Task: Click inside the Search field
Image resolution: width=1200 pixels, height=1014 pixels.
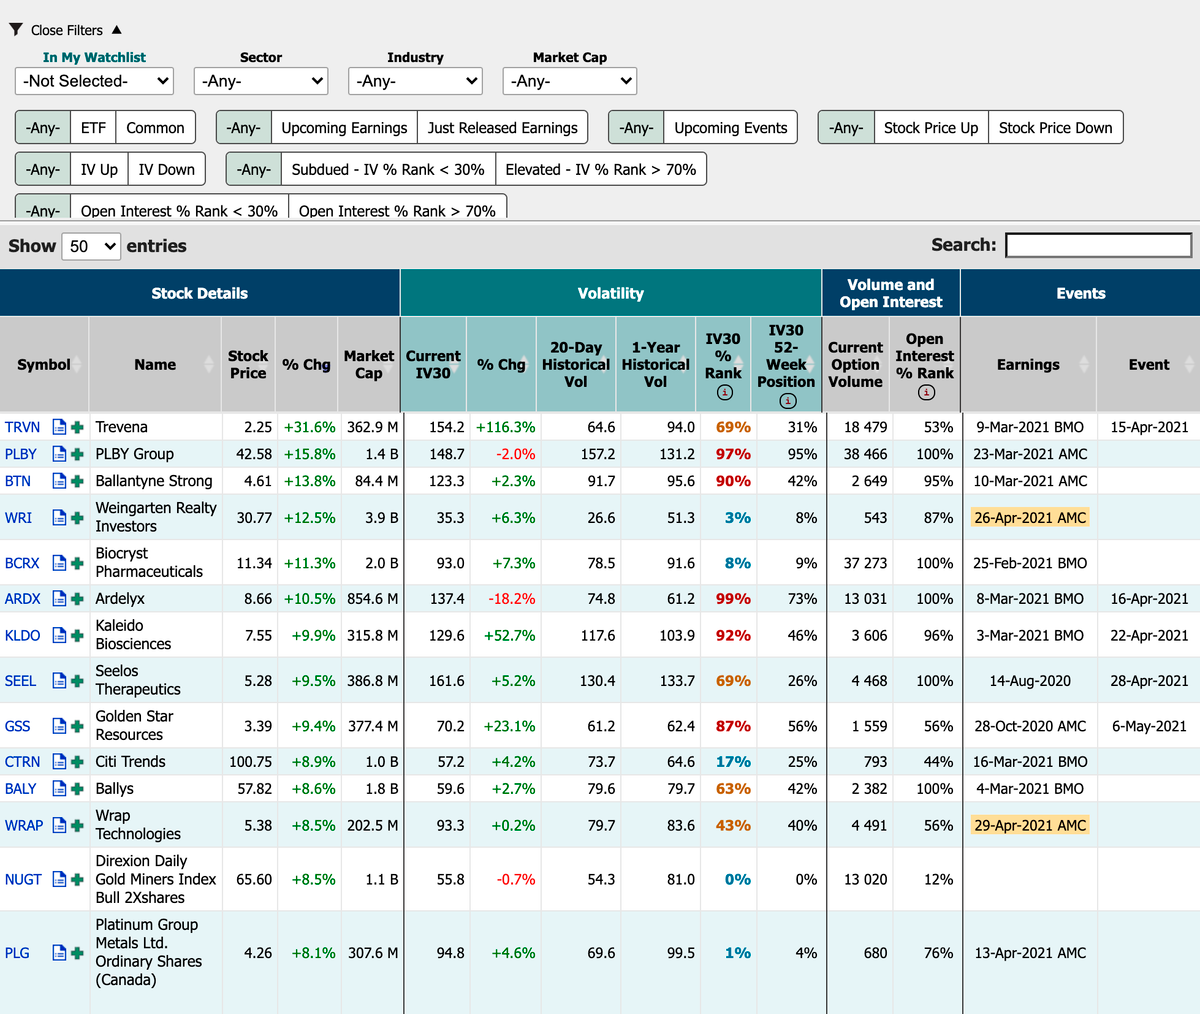Action: (1098, 245)
